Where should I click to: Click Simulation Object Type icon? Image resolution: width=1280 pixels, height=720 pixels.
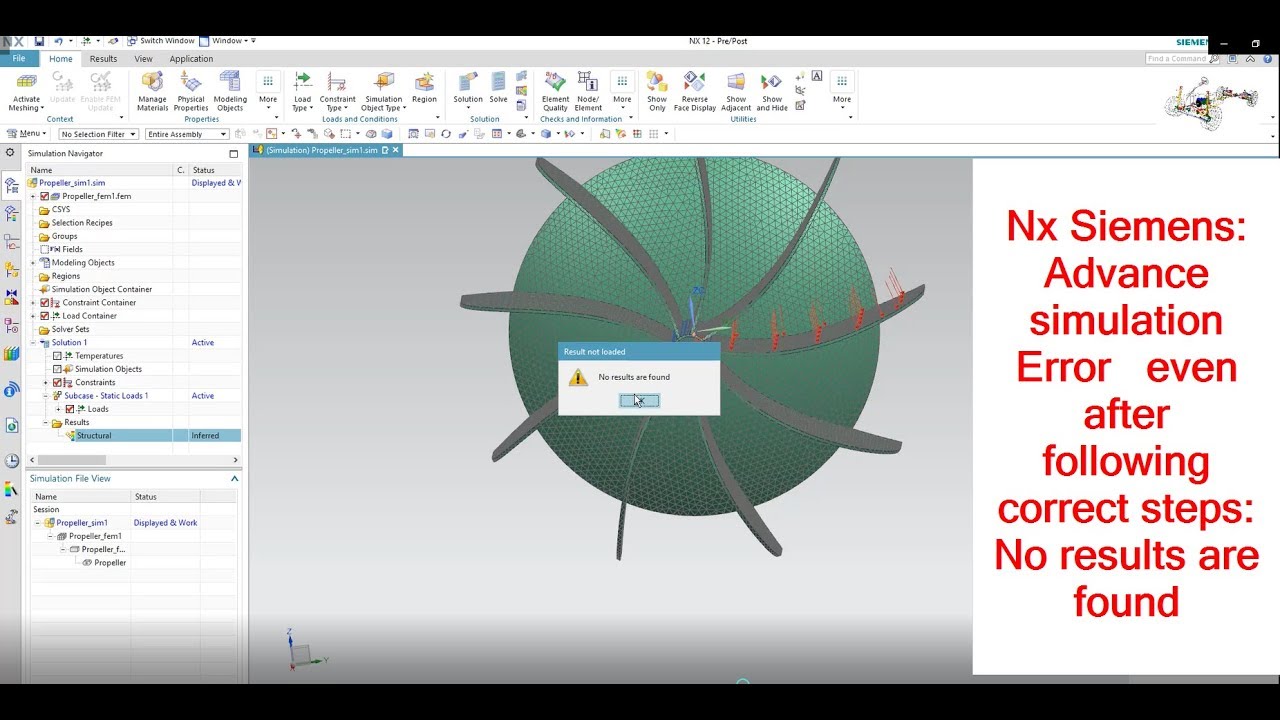[x=384, y=82]
